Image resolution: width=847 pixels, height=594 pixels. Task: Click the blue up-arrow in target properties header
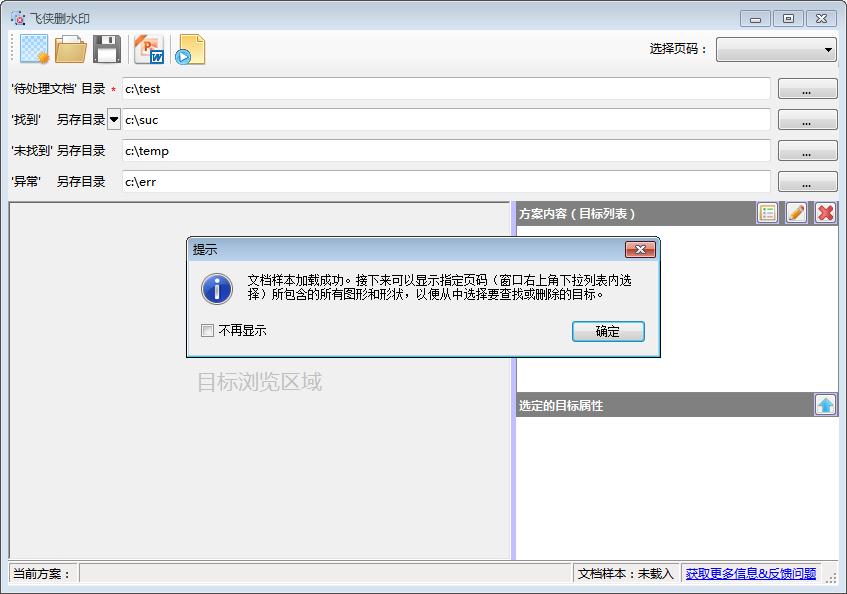(825, 405)
